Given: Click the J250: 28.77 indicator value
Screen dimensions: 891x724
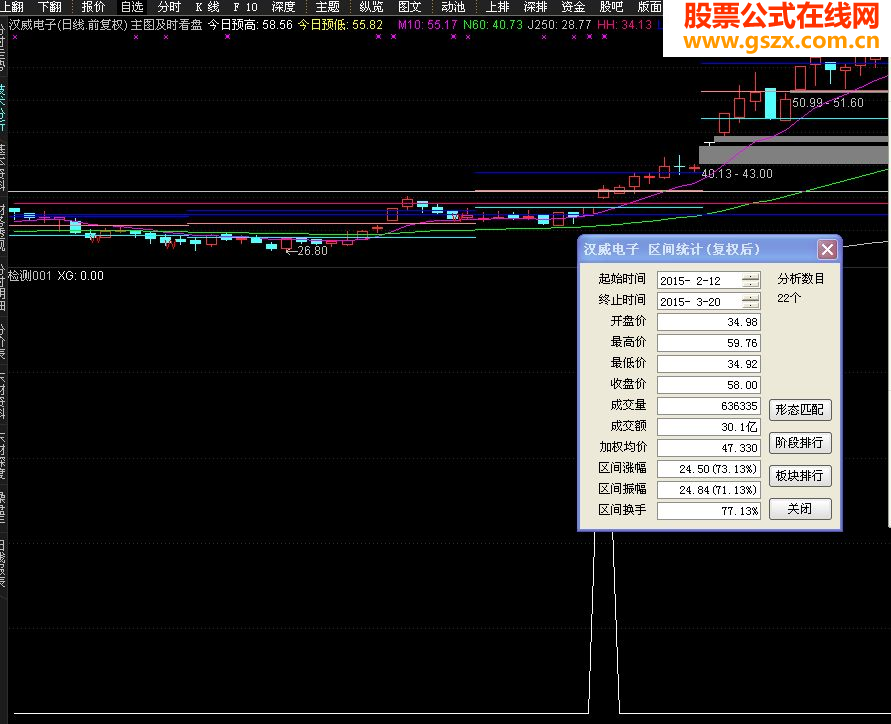Looking at the screenshot, I should click(560, 25).
